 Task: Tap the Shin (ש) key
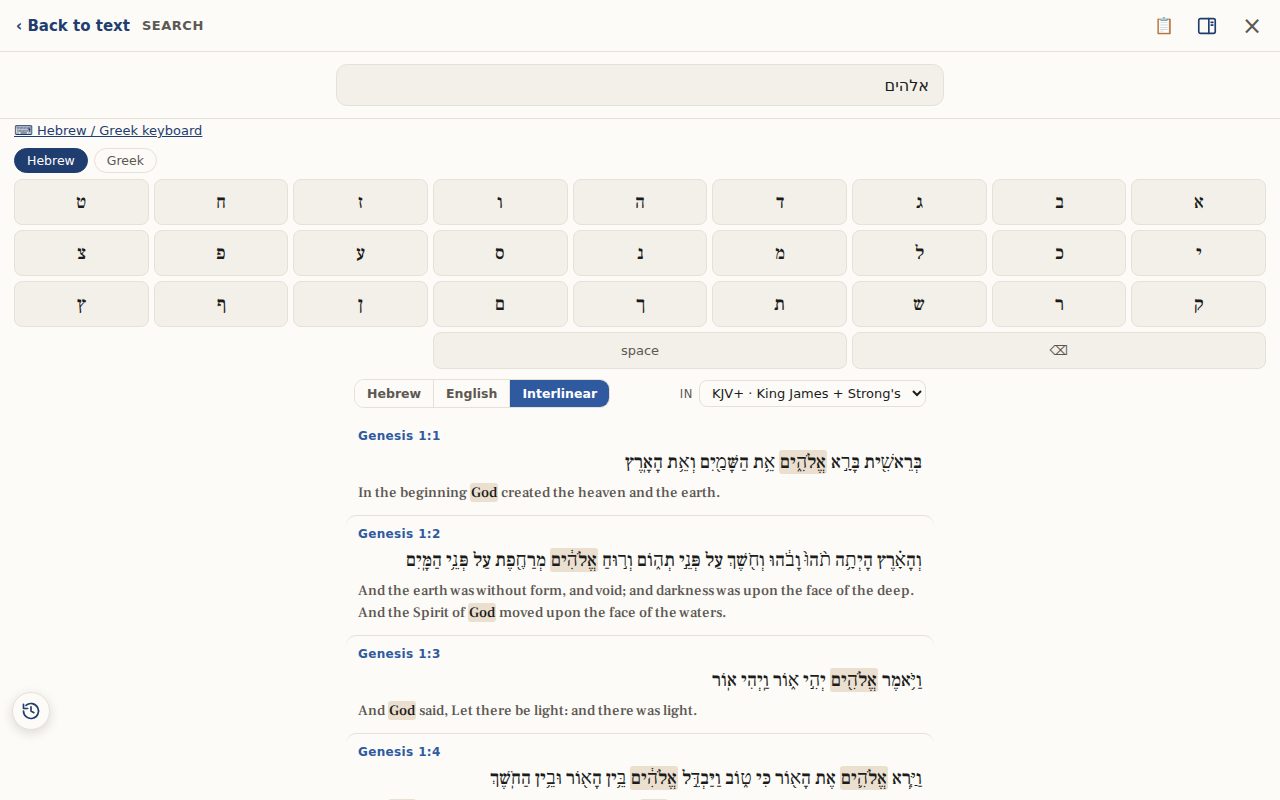click(x=919, y=304)
